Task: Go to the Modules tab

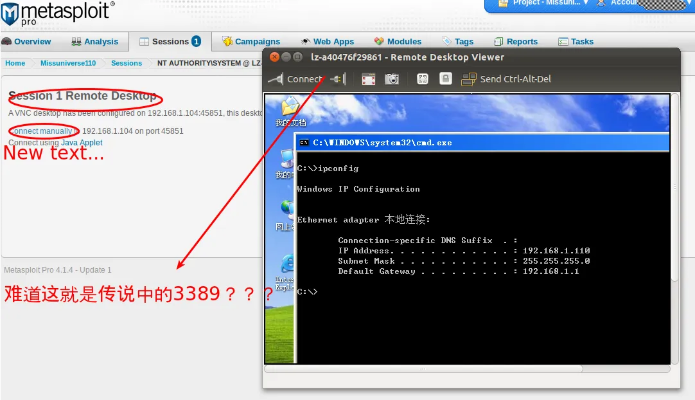Action: [x=398, y=42]
